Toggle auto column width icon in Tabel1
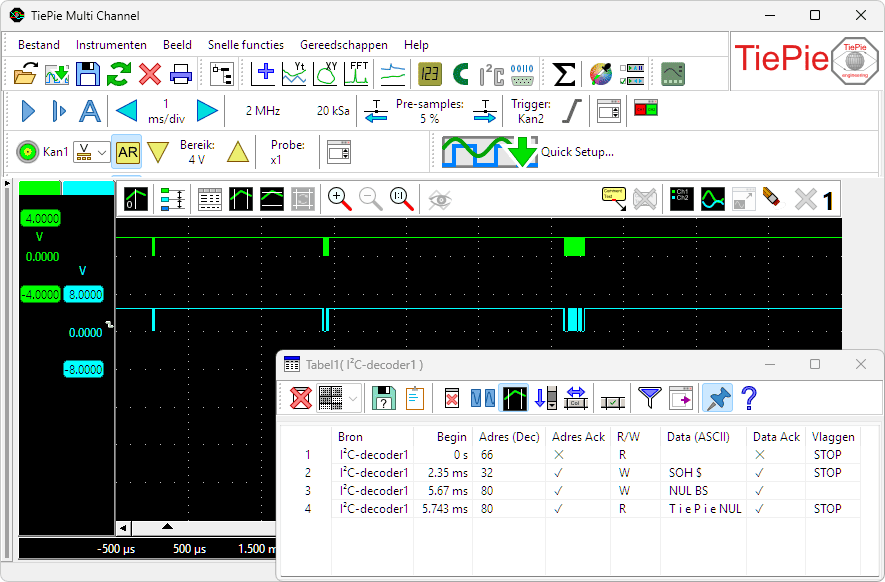 [x=576, y=399]
